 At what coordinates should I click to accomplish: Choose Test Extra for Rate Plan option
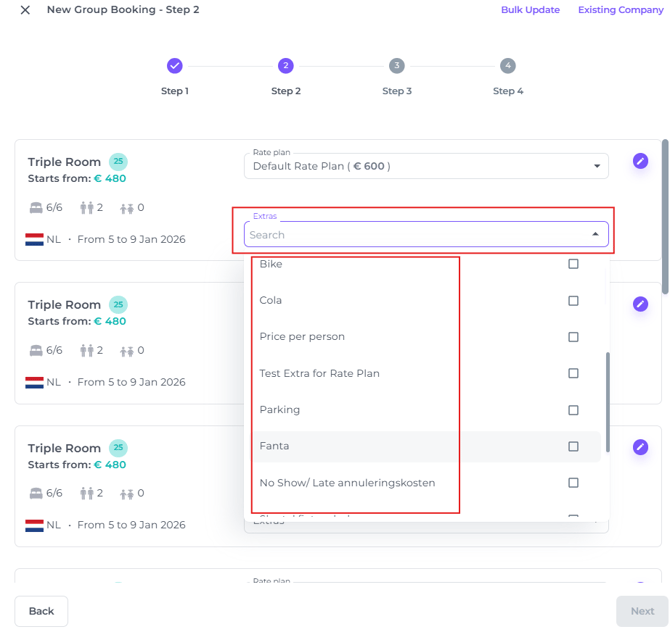click(x=319, y=373)
